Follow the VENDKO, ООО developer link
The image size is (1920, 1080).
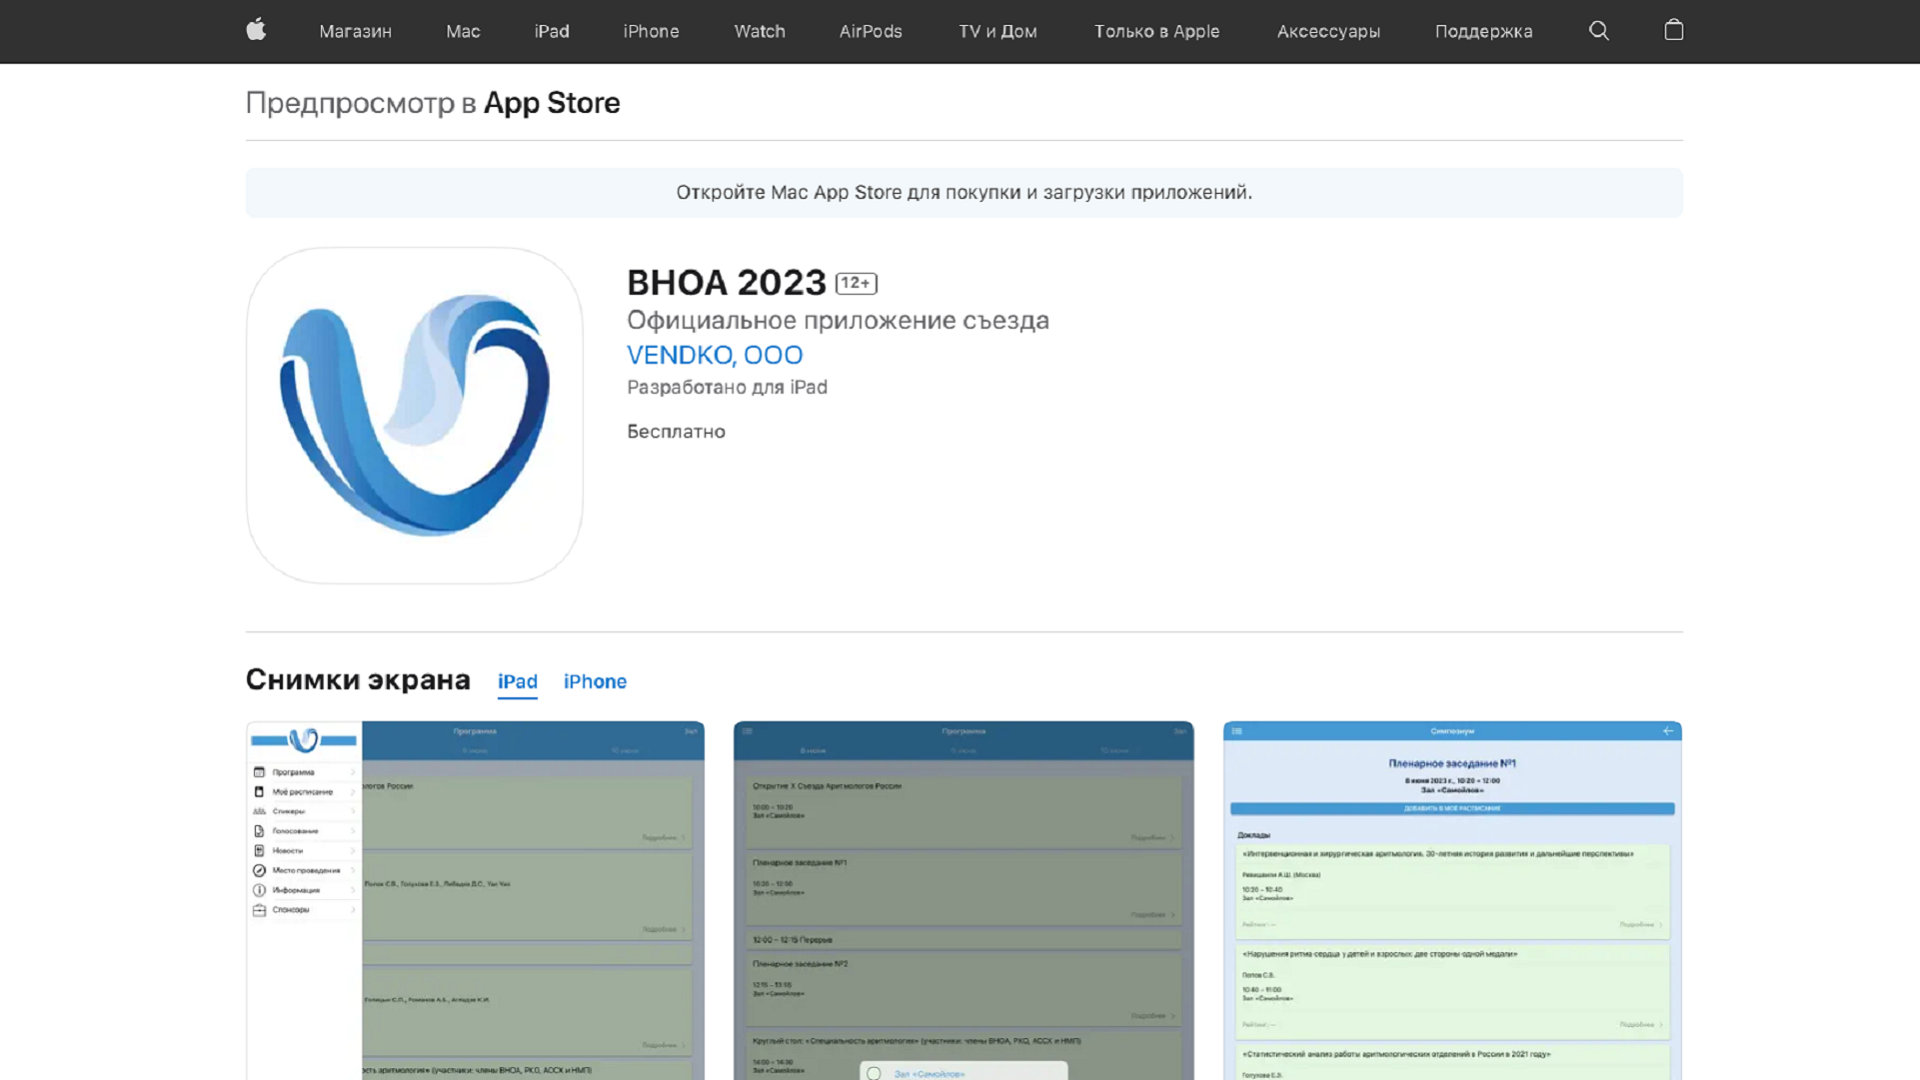click(714, 355)
